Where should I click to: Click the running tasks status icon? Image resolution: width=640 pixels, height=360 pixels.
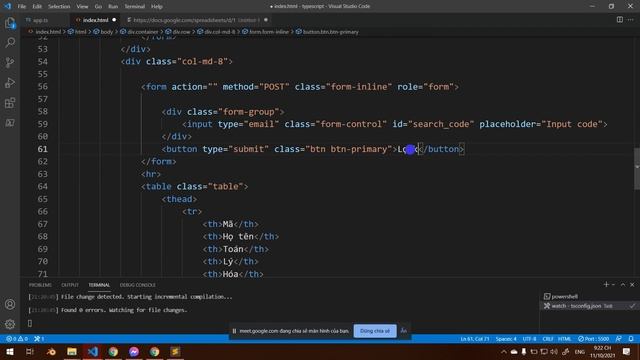pyautogui.click(x=39, y=339)
